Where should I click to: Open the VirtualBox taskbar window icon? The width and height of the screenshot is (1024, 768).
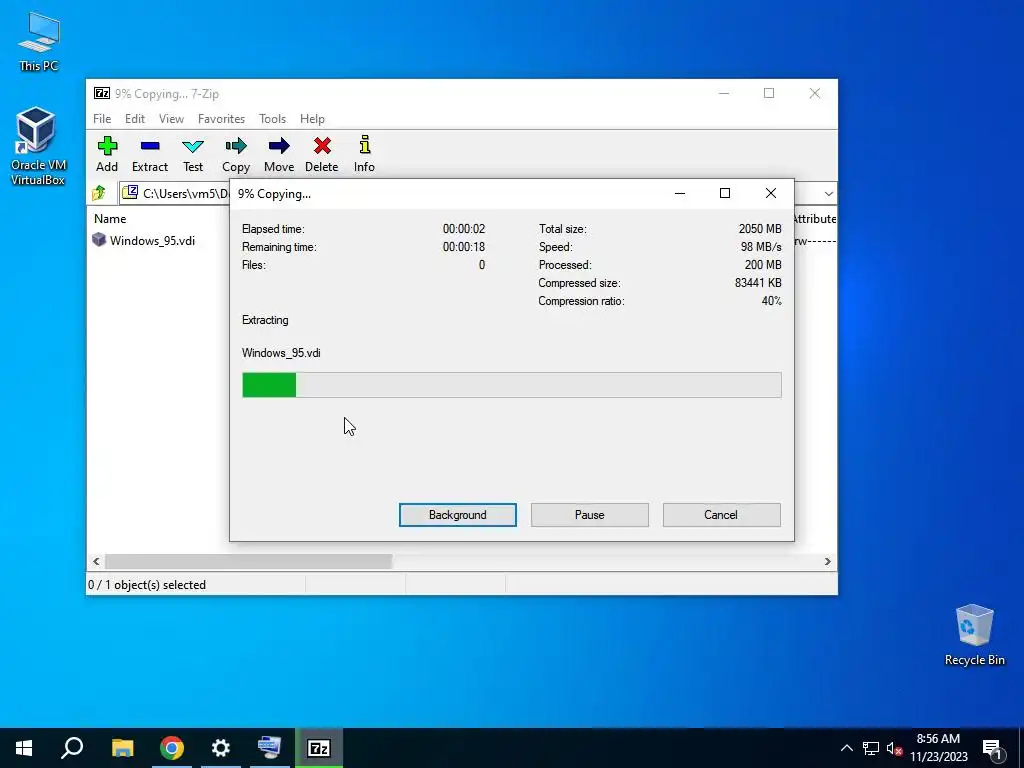pyautogui.click(x=270, y=748)
